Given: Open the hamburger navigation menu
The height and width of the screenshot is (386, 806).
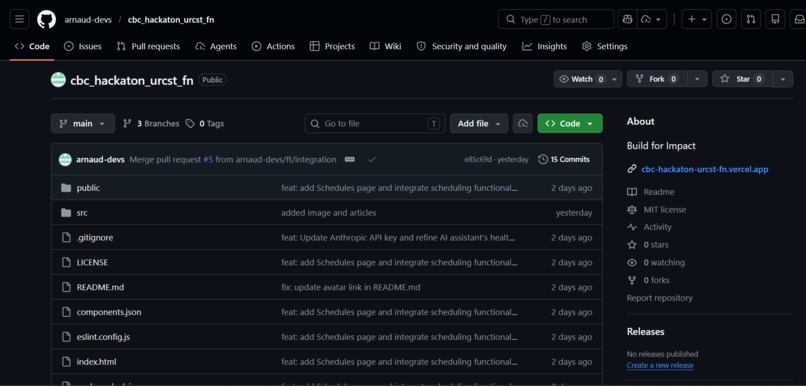Looking at the screenshot, I should pos(19,20).
